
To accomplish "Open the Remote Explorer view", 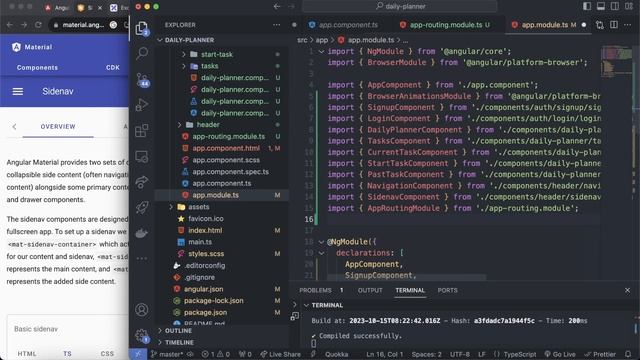I will point(142,156).
